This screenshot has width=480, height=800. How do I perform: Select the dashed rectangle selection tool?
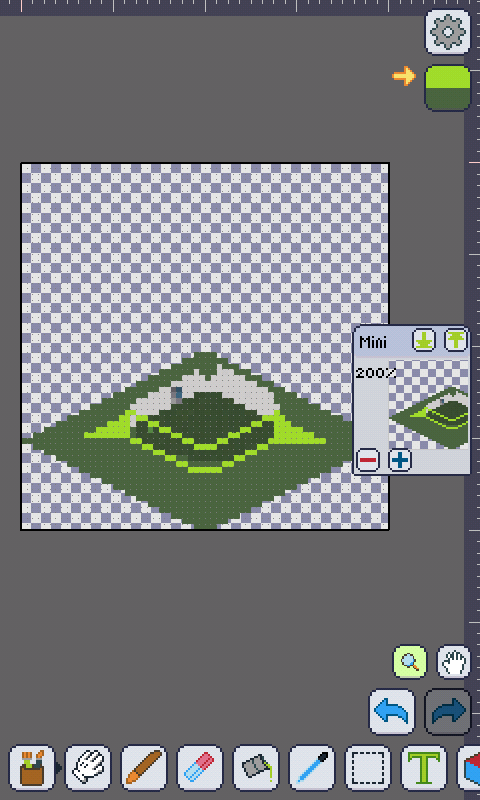[368, 768]
